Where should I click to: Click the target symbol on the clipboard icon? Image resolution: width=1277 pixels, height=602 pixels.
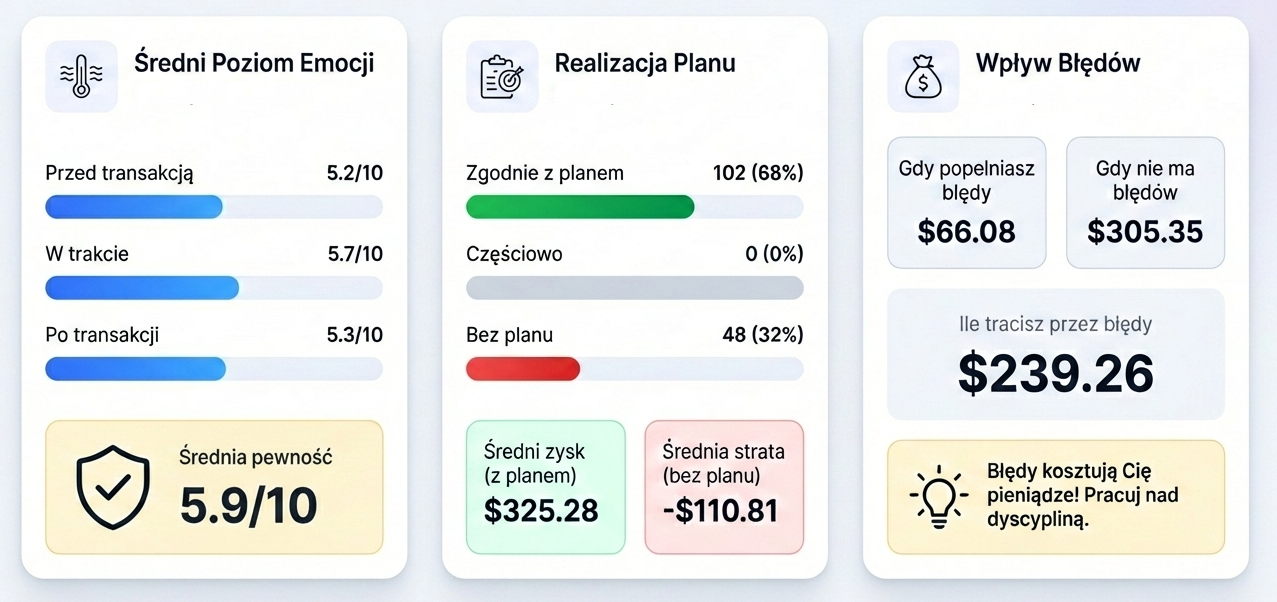point(511,78)
